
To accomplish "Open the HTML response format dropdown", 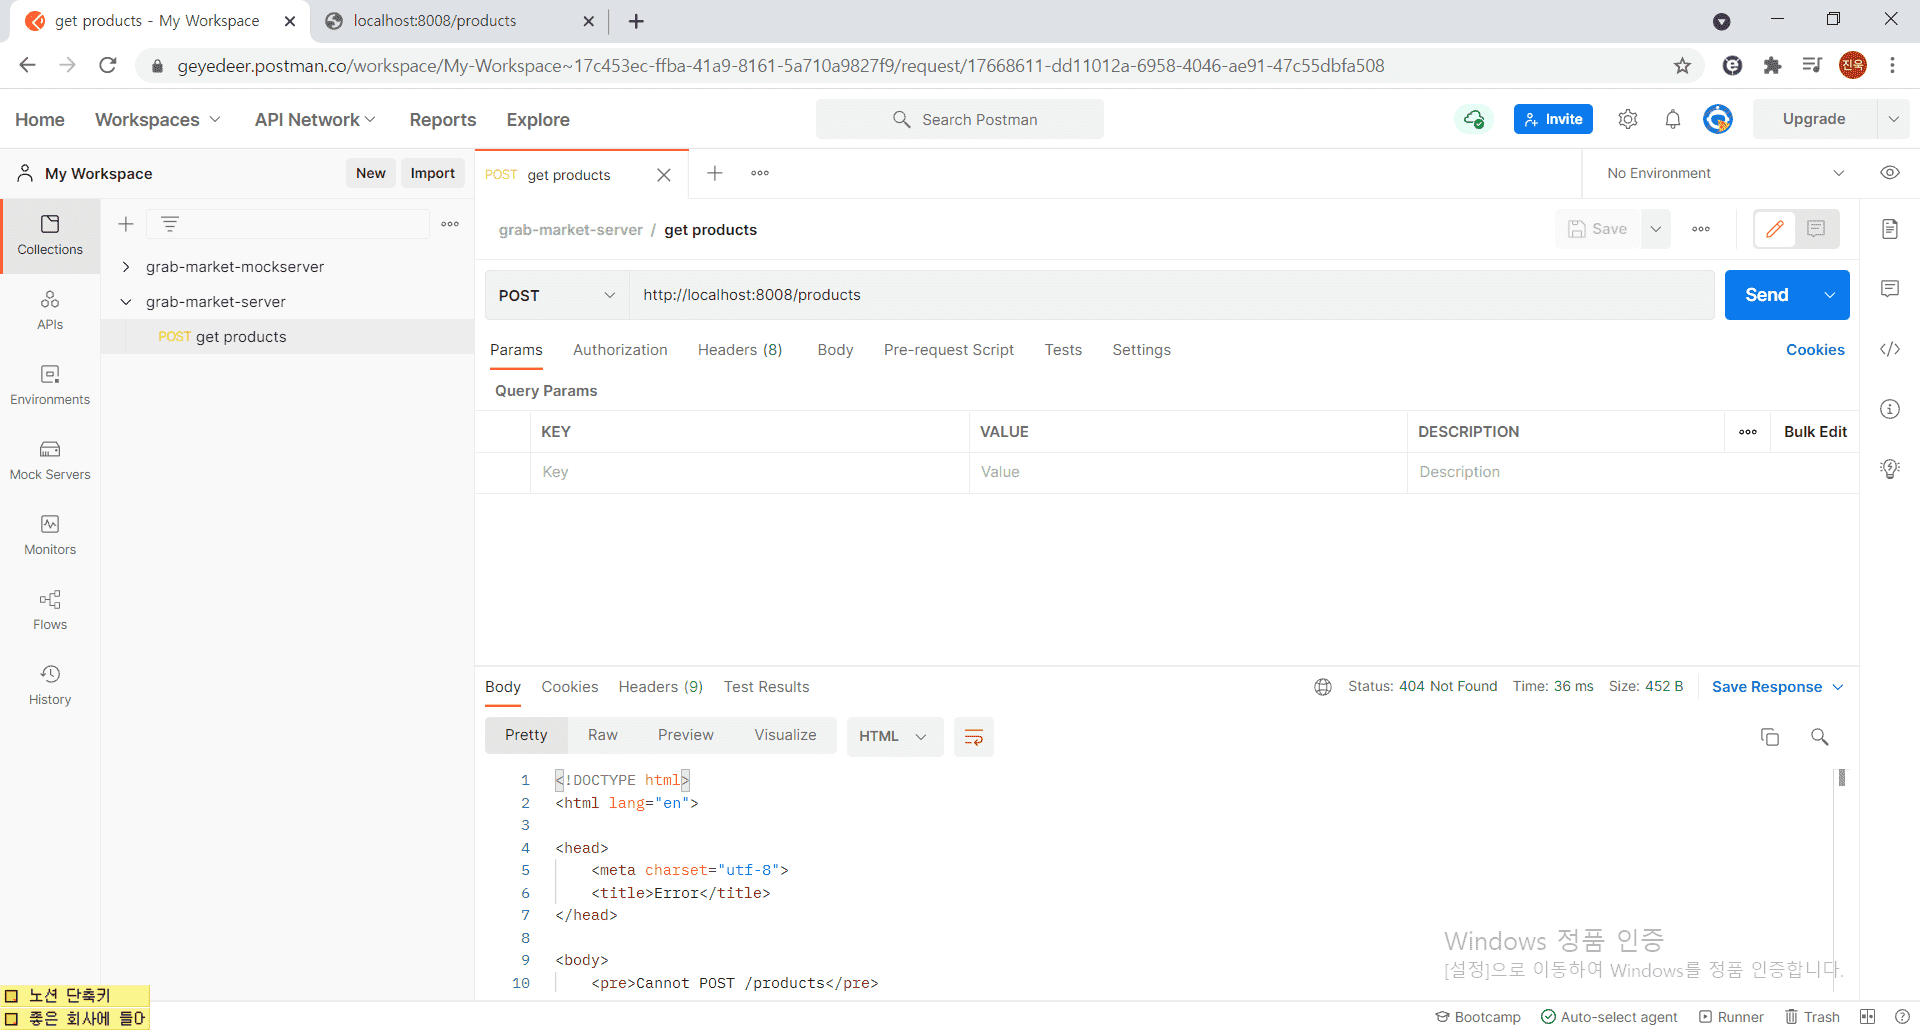I will 894,737.
